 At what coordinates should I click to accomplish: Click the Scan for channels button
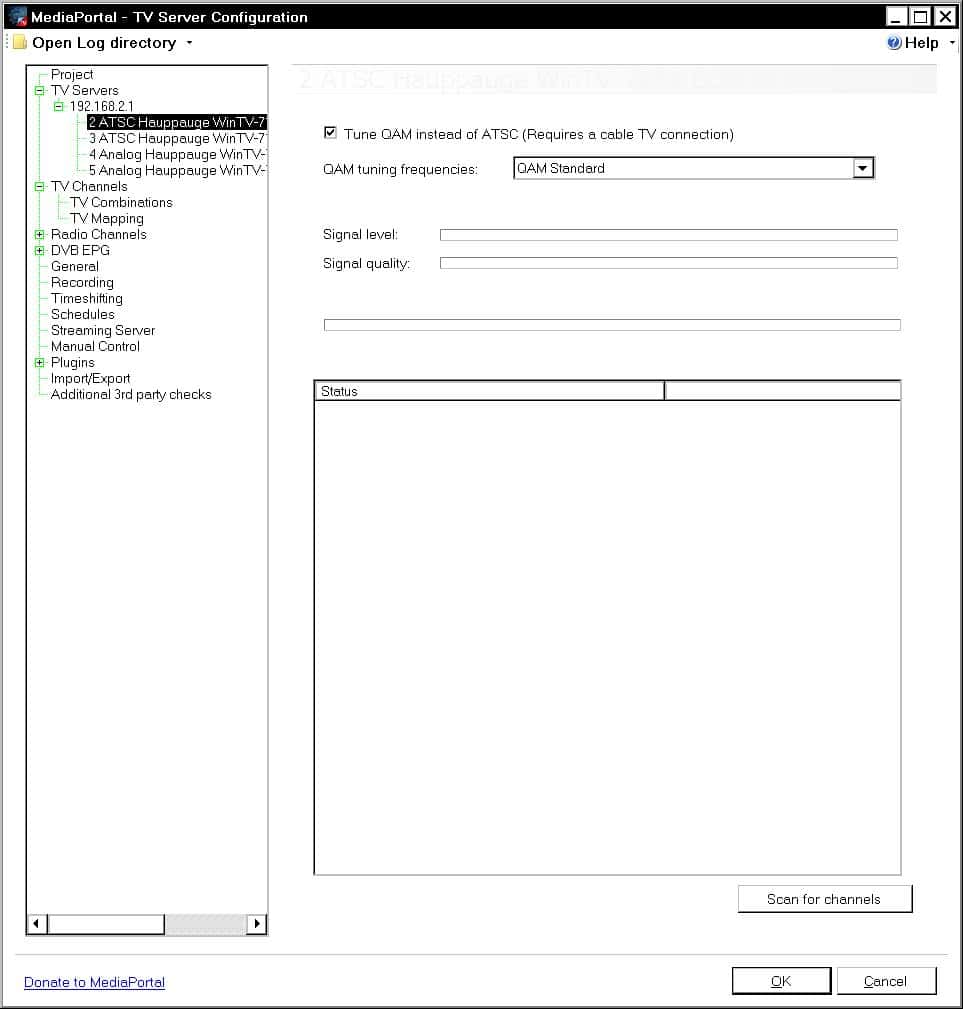click(825, 899)
